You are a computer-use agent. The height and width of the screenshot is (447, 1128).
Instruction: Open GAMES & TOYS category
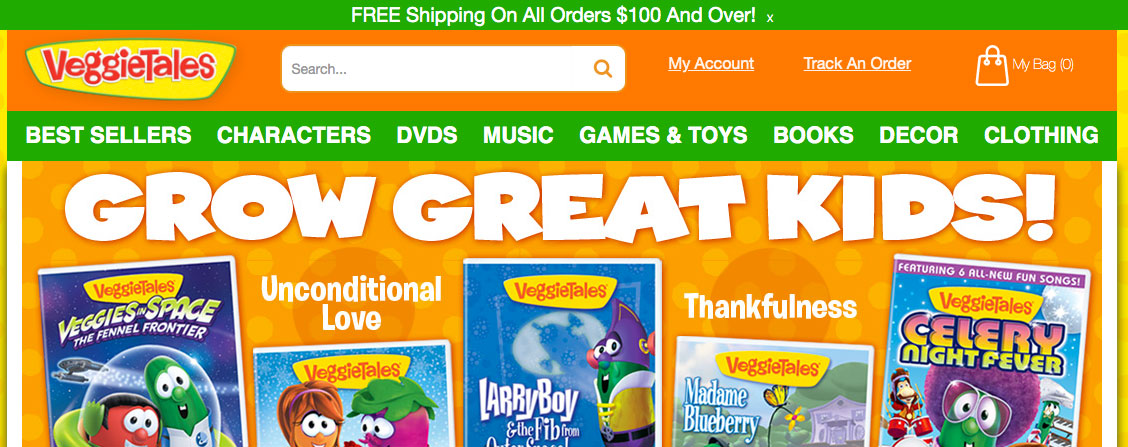tap(663, 135)
